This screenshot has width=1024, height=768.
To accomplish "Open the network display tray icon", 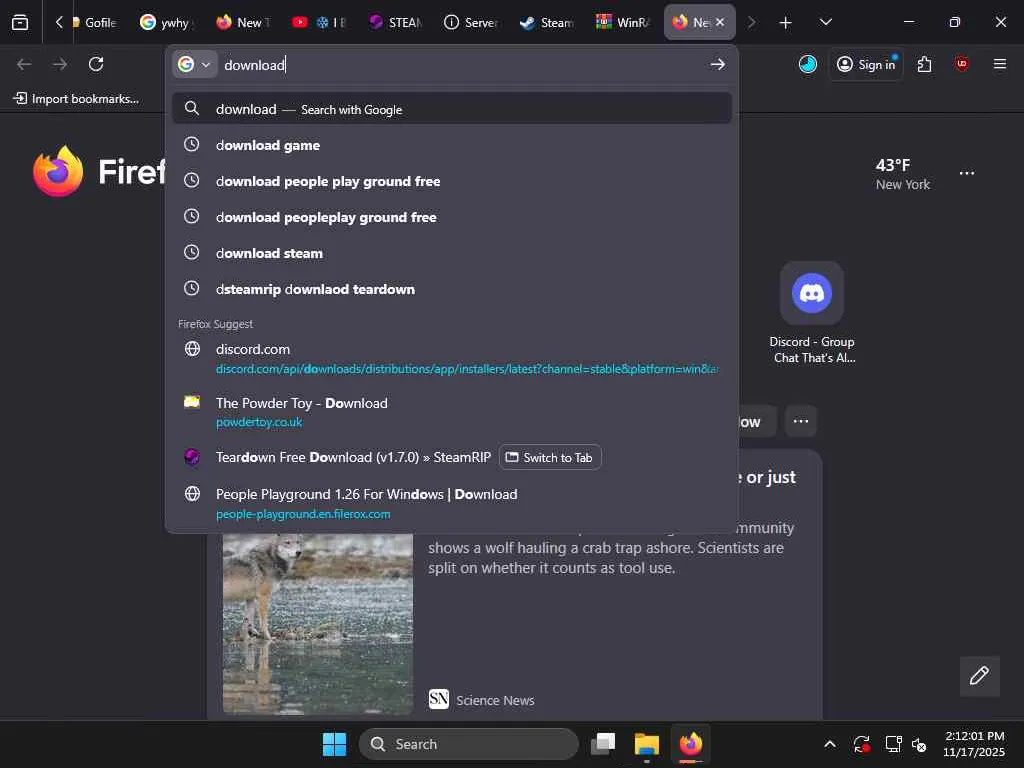I will click(893, 744).
